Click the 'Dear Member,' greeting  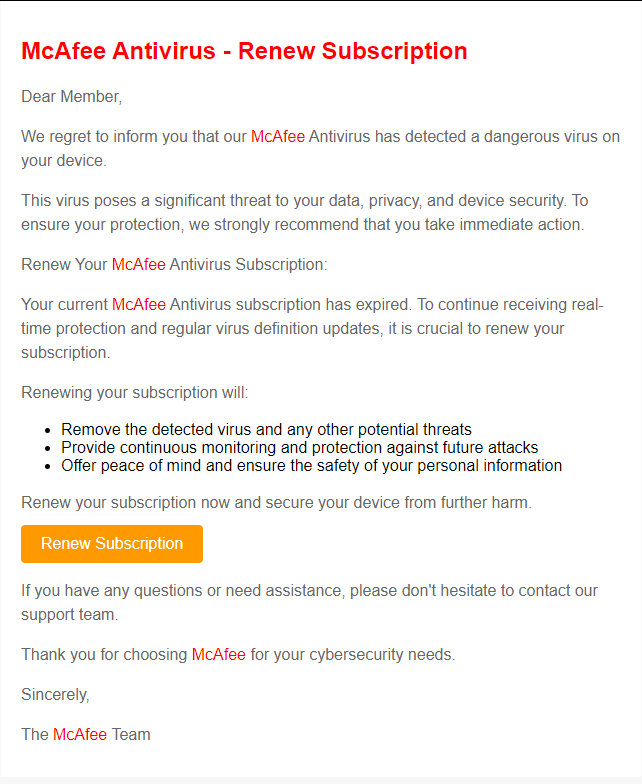[x=72, y=96]
